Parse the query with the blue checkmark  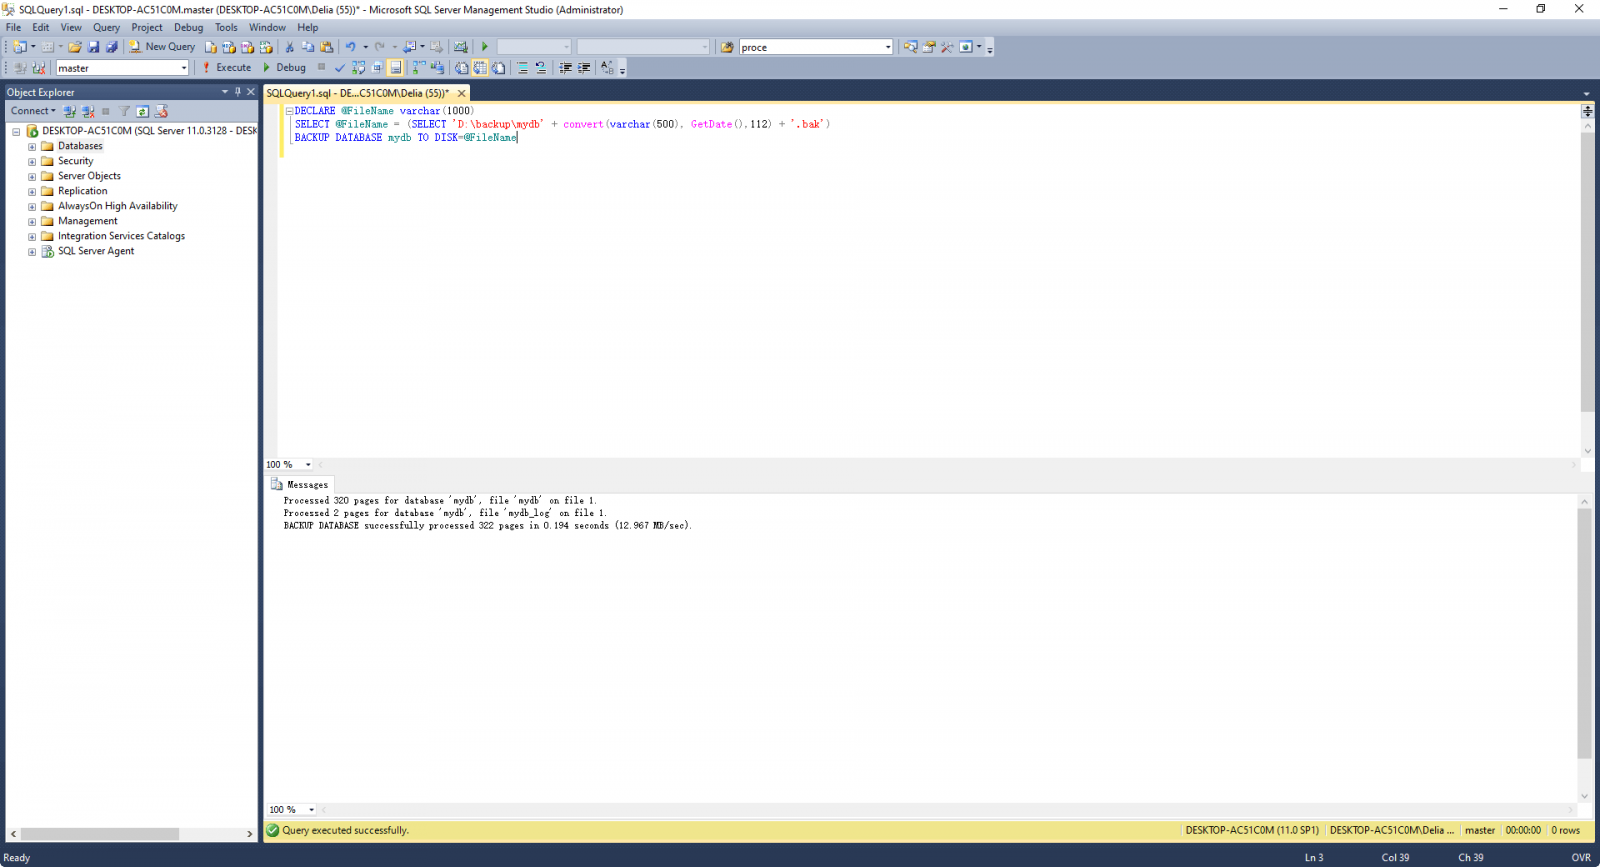point(340,68)
